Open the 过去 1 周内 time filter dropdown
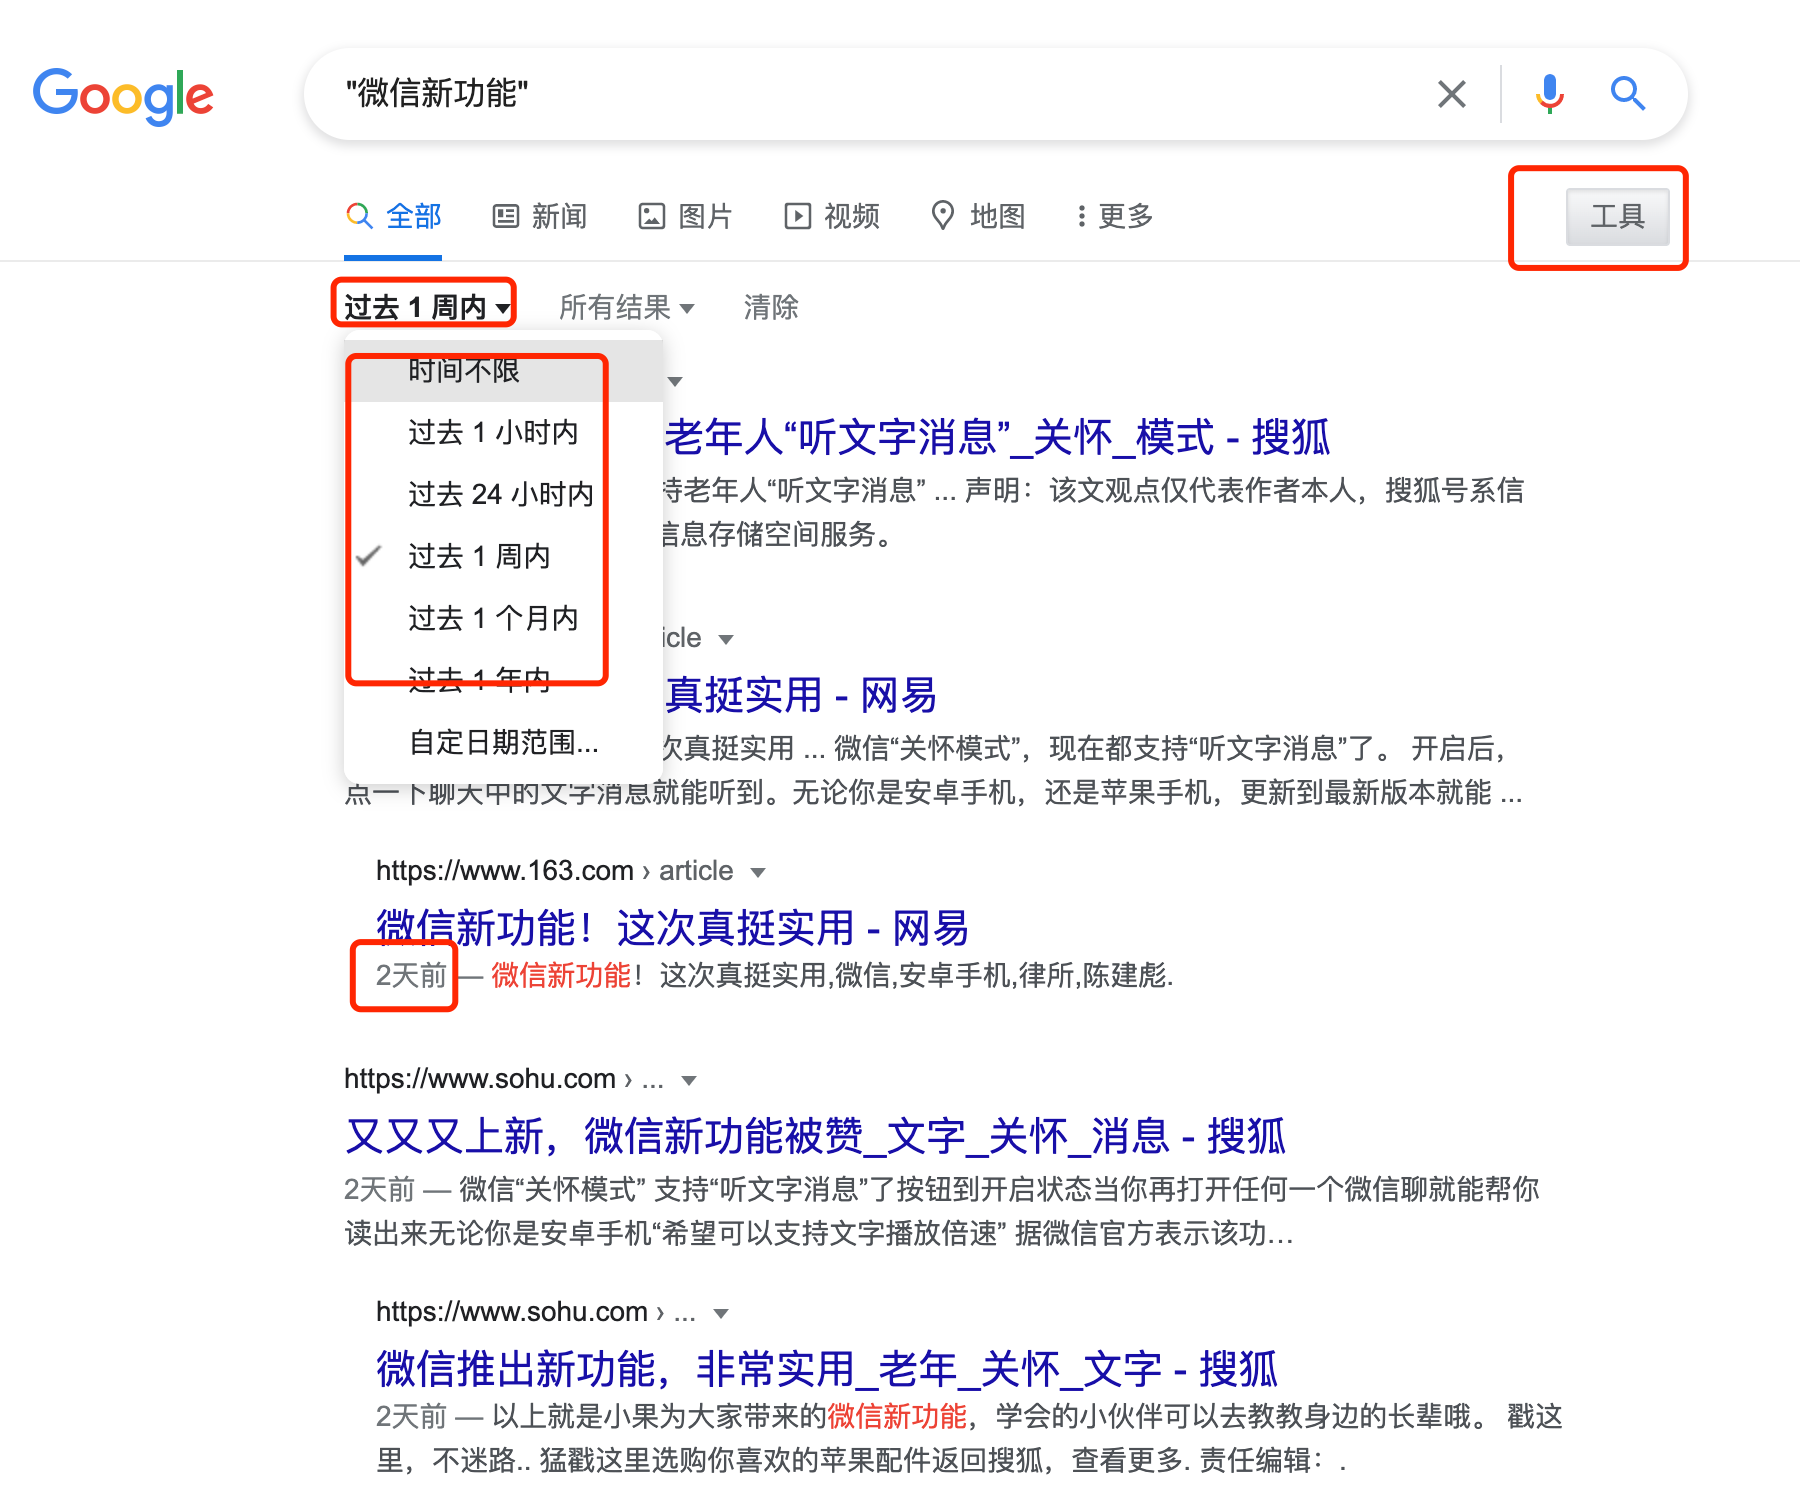This screenshot has width=1800, height=1496. 427,307
